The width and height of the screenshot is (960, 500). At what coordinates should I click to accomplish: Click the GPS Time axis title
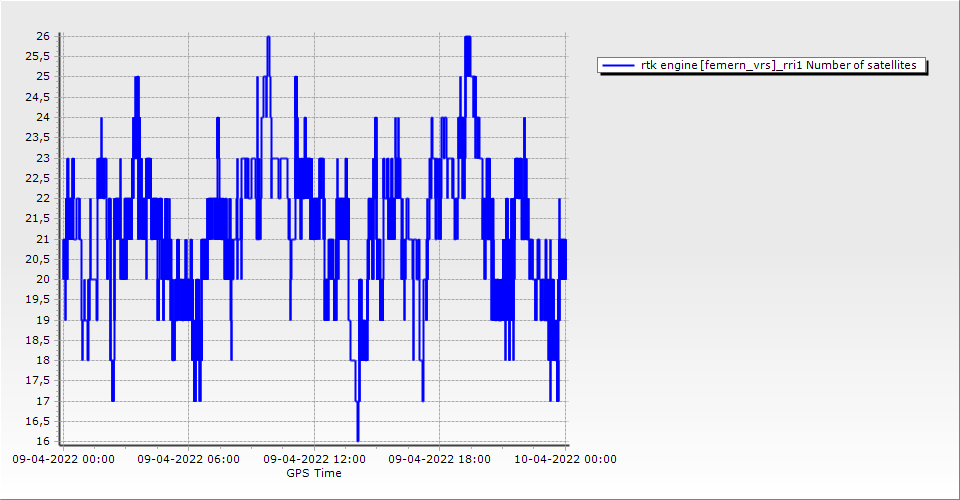(314, 473)
